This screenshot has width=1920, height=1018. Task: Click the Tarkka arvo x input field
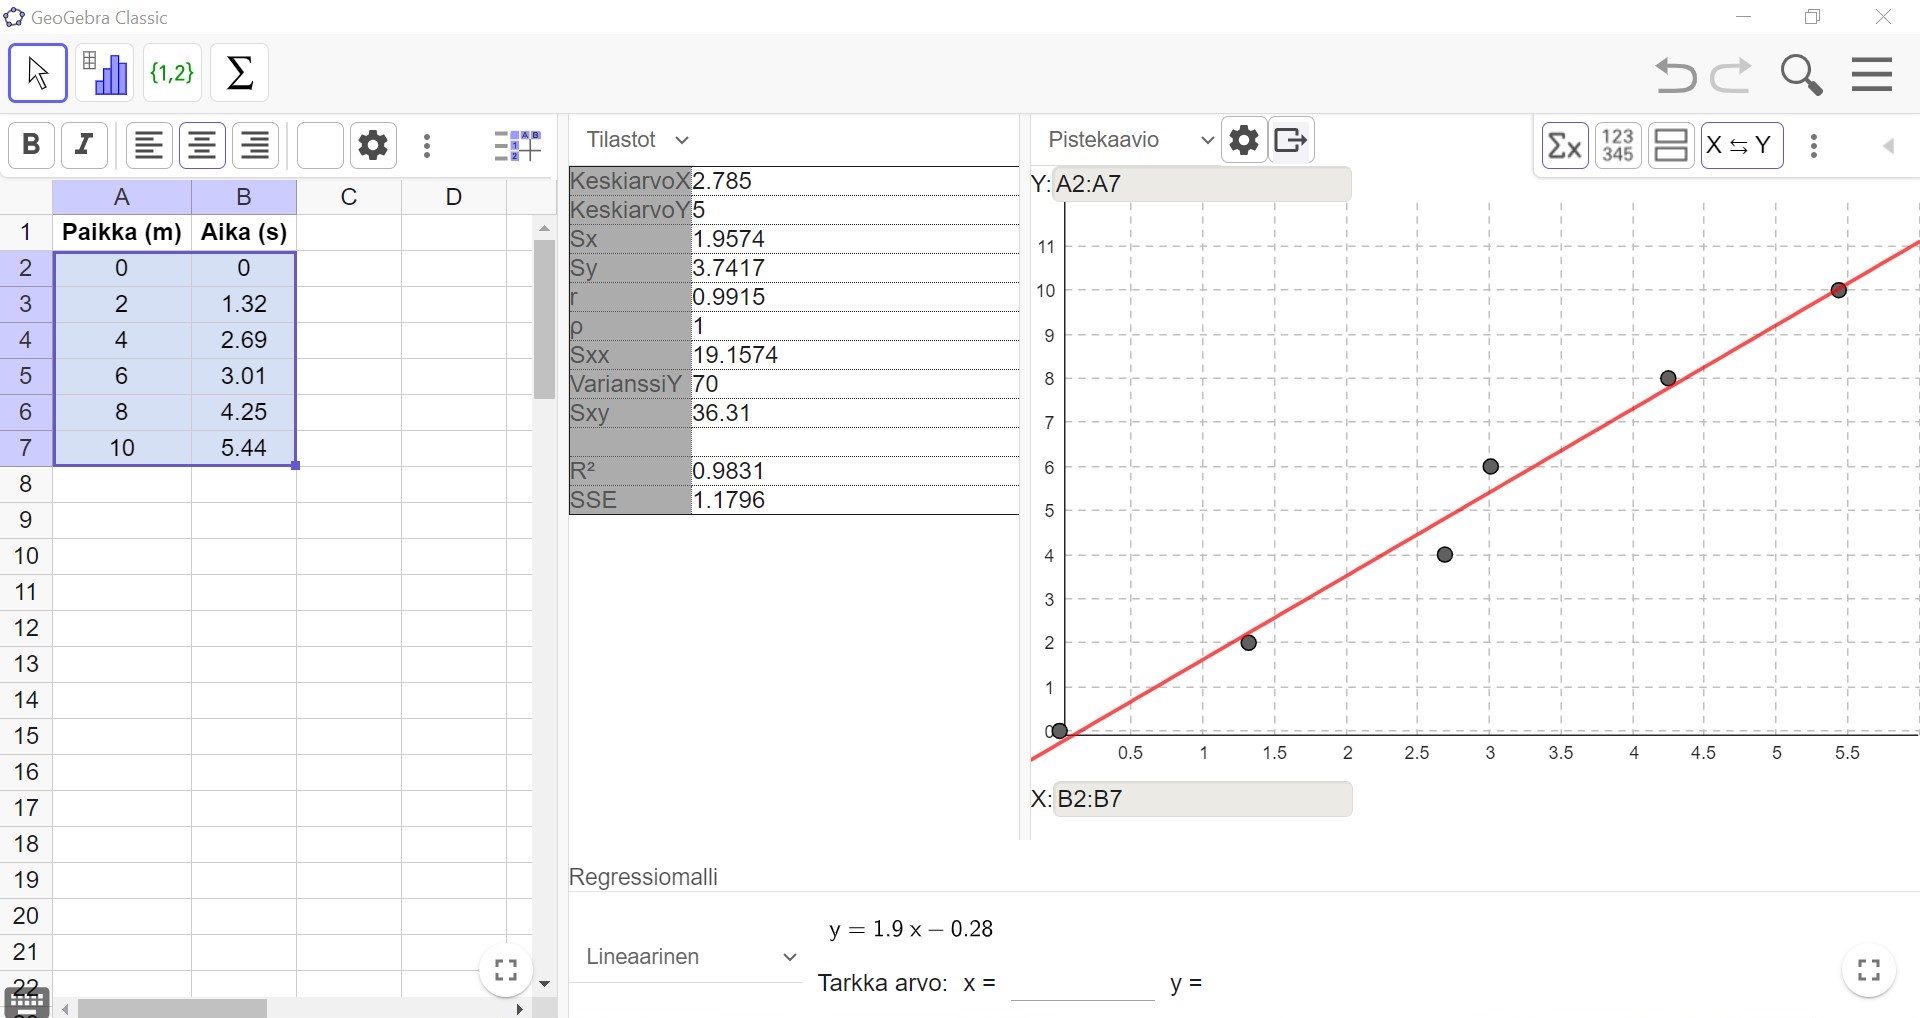point(1082,983)
